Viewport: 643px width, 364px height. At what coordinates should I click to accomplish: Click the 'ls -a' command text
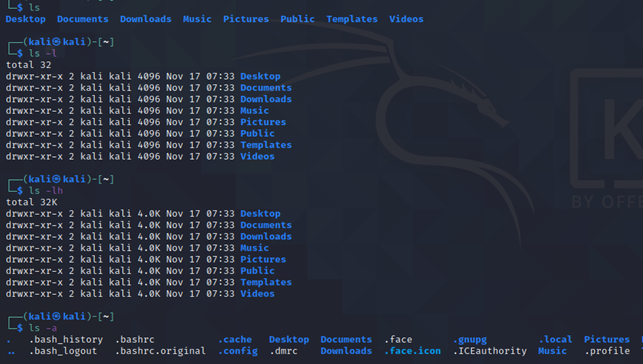pyautogui.click(x=43, y=328)
